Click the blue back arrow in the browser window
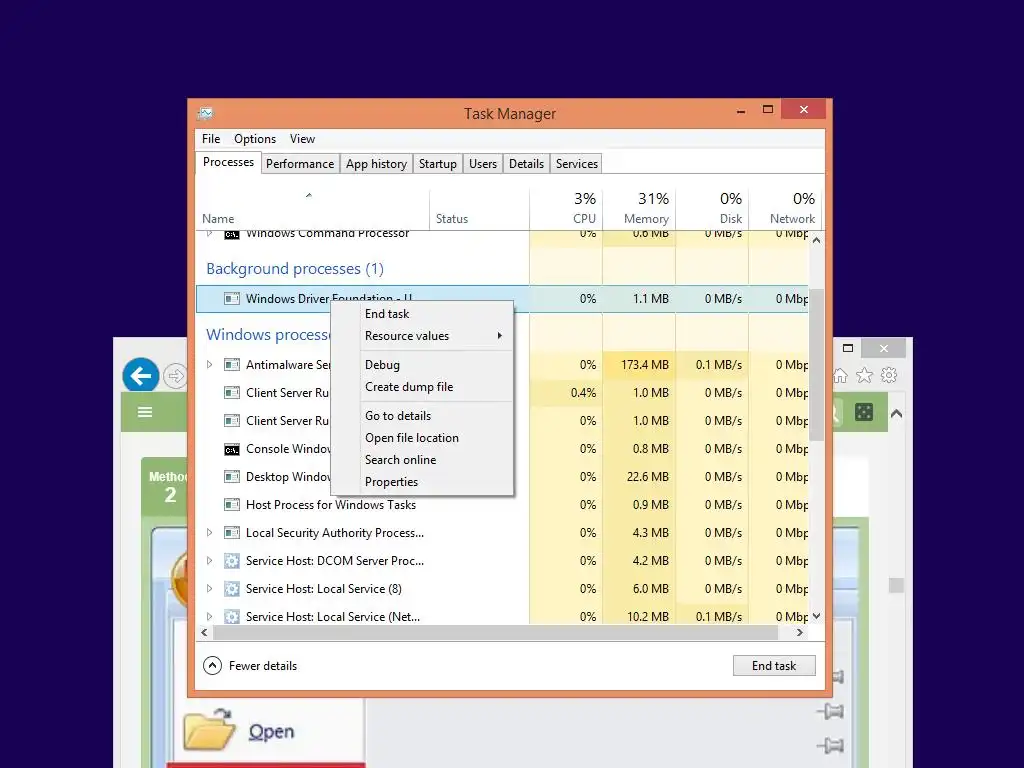This screenshot has height=768, width=1024. click(140, 376)
